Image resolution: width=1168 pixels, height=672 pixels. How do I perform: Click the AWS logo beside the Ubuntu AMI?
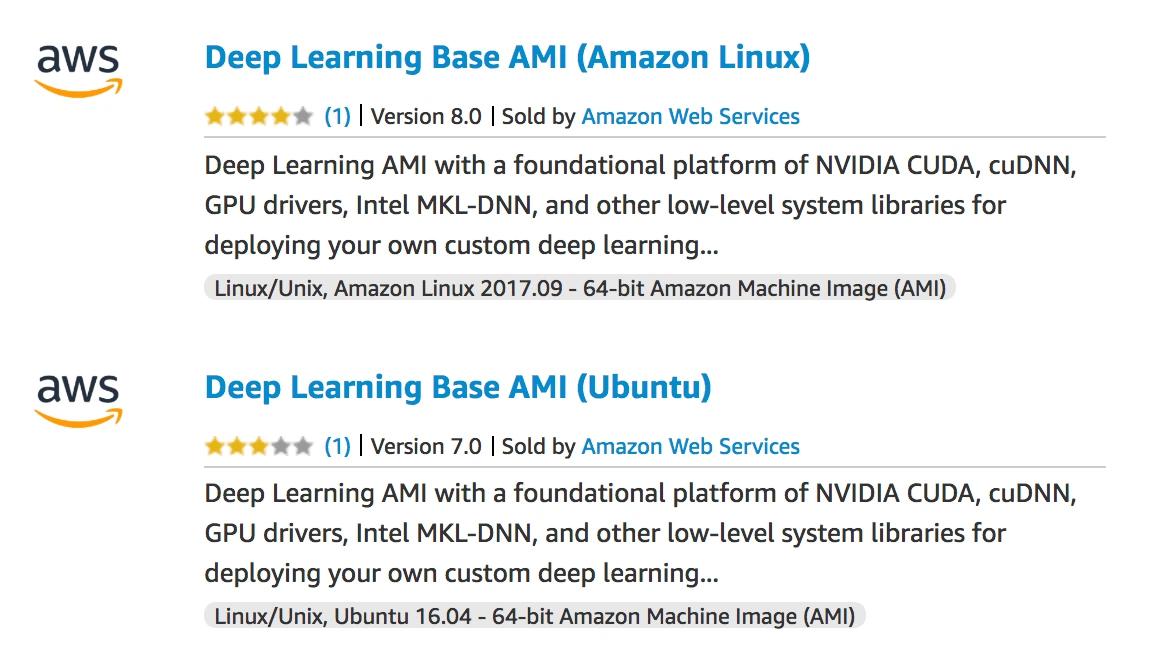point(78,400)
